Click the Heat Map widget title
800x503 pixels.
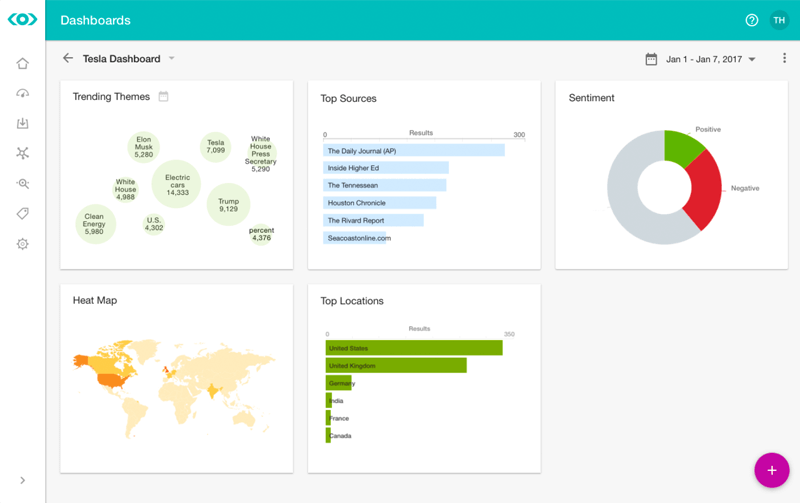coord(95,300)
